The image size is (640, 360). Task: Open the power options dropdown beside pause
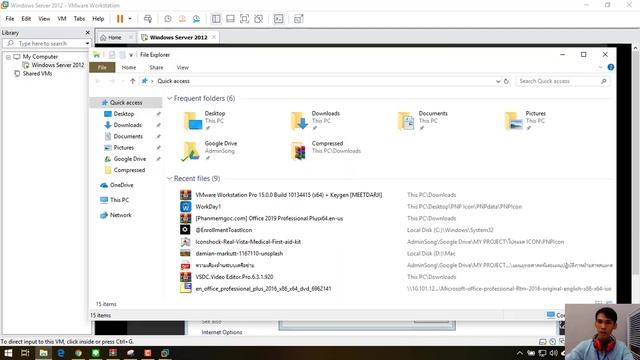point(130,19)
